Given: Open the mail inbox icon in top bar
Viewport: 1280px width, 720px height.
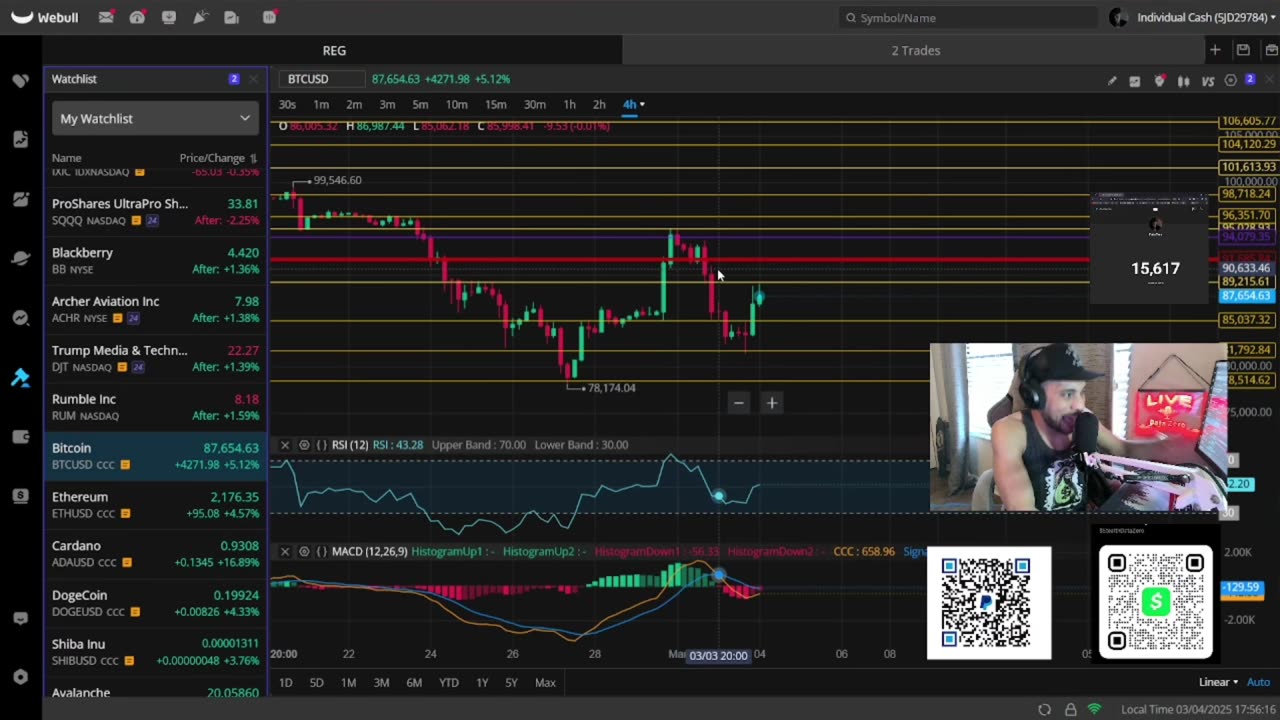Looking at the screenshot, I should [x=106, y=17].
